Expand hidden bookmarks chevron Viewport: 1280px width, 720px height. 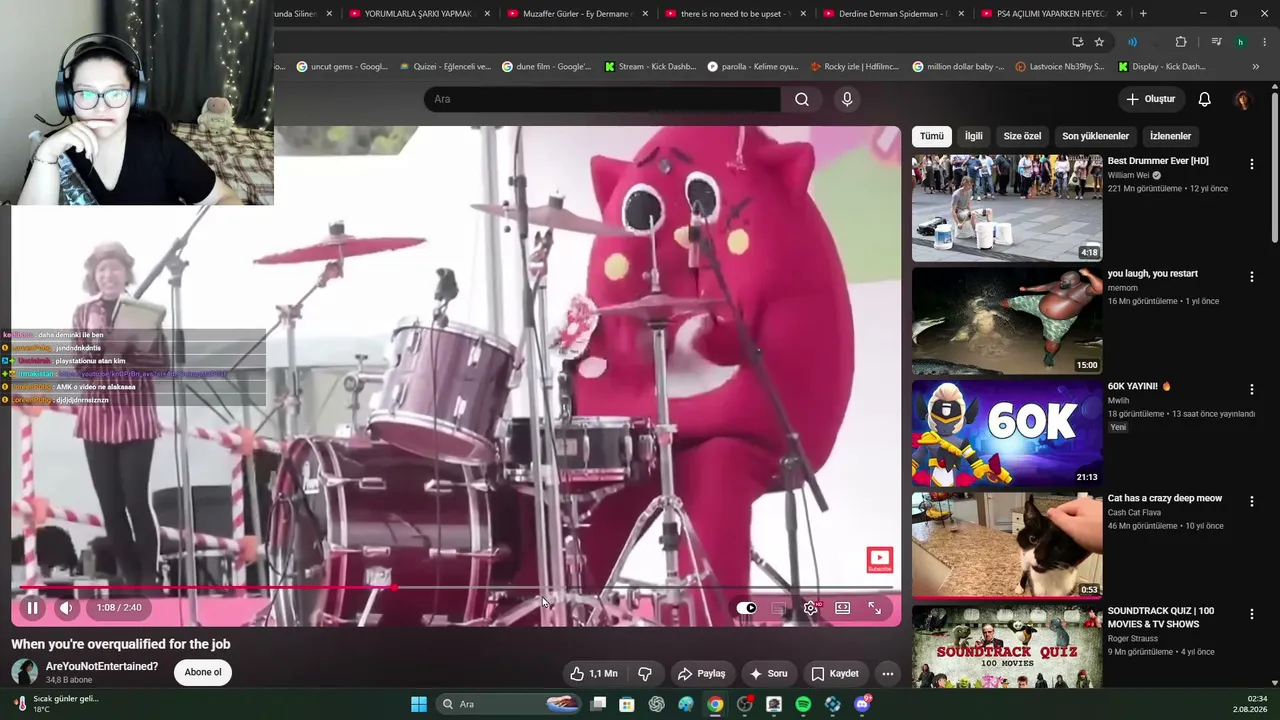(1256, 67)
